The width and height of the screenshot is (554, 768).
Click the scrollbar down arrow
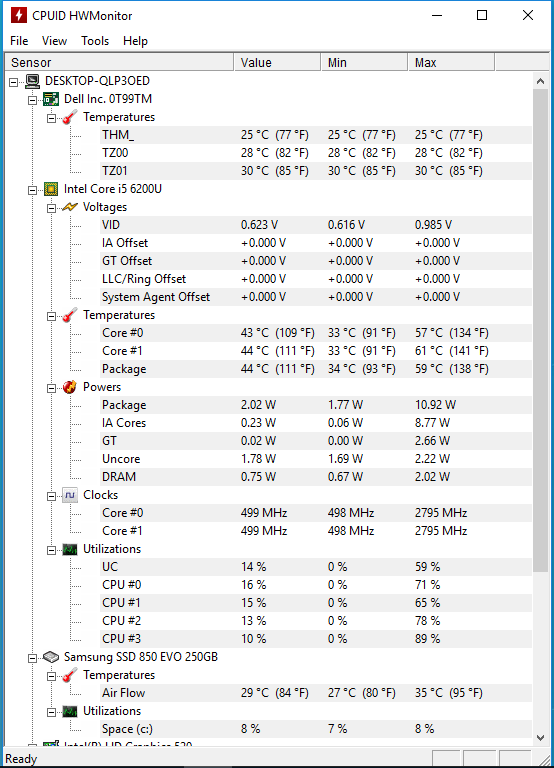(x=540, y=737)
